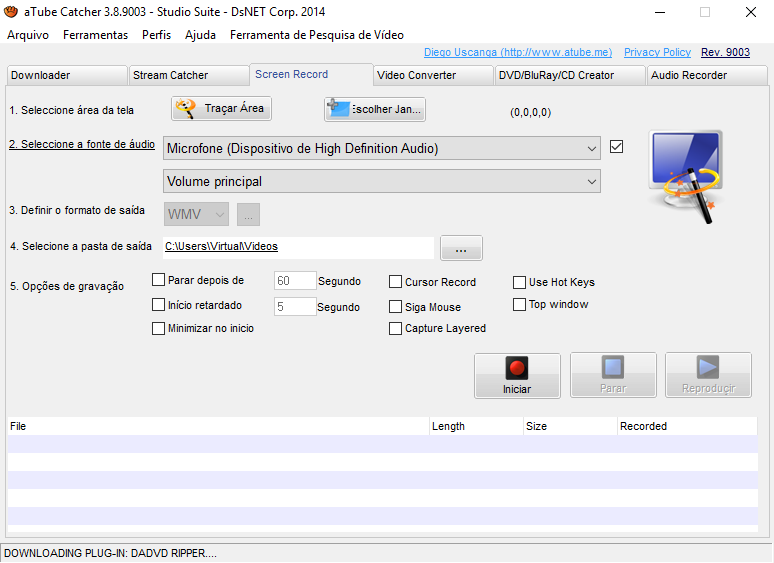Open the Ajuda menu
The height and width of the screenshot is (563, 774).
(200, 35)
